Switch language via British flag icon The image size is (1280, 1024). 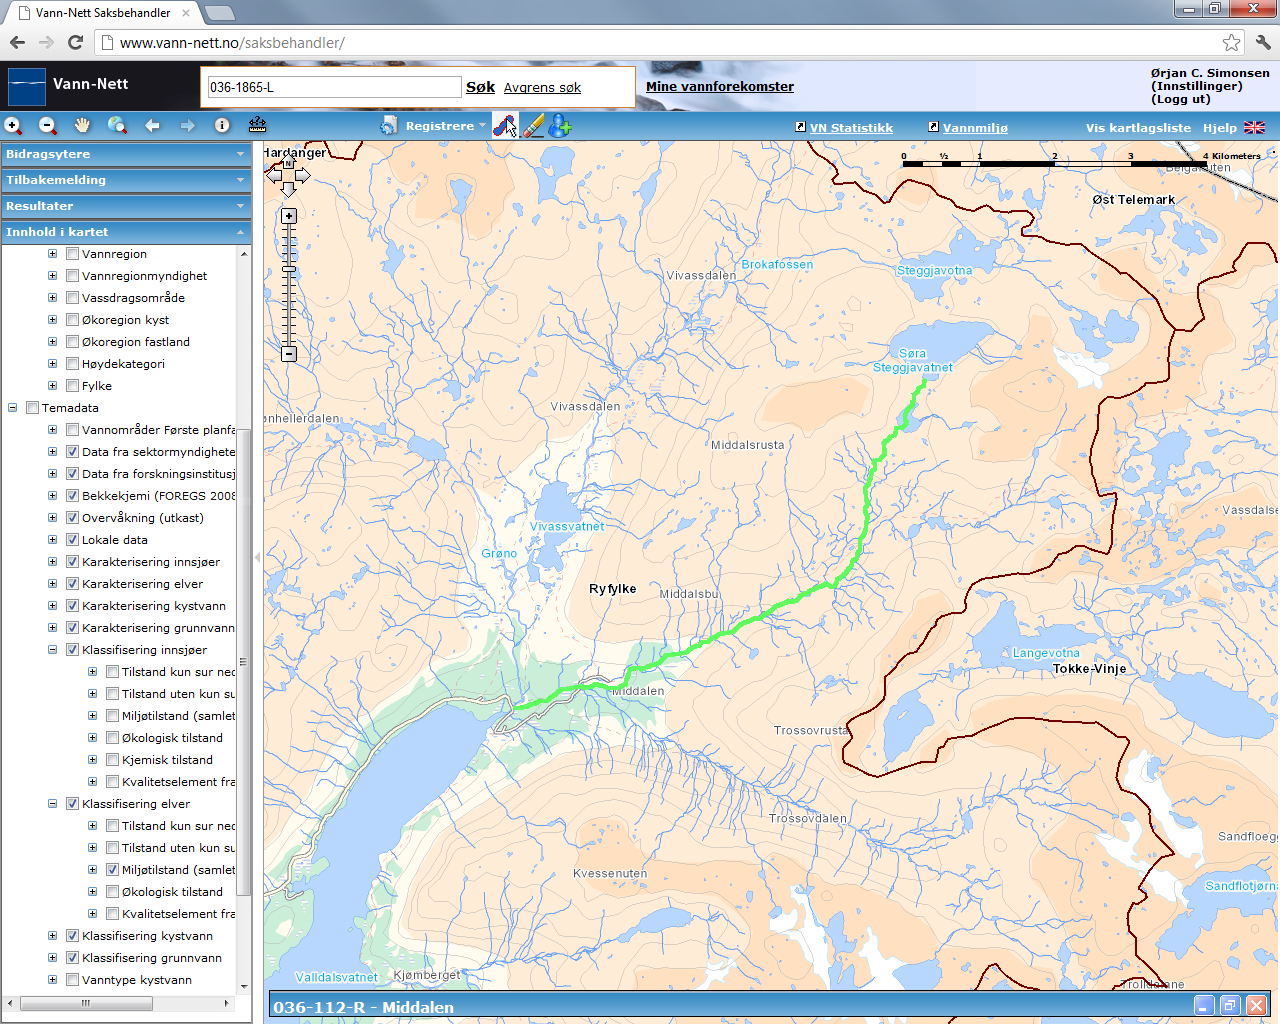click(x=1254, y=127)
